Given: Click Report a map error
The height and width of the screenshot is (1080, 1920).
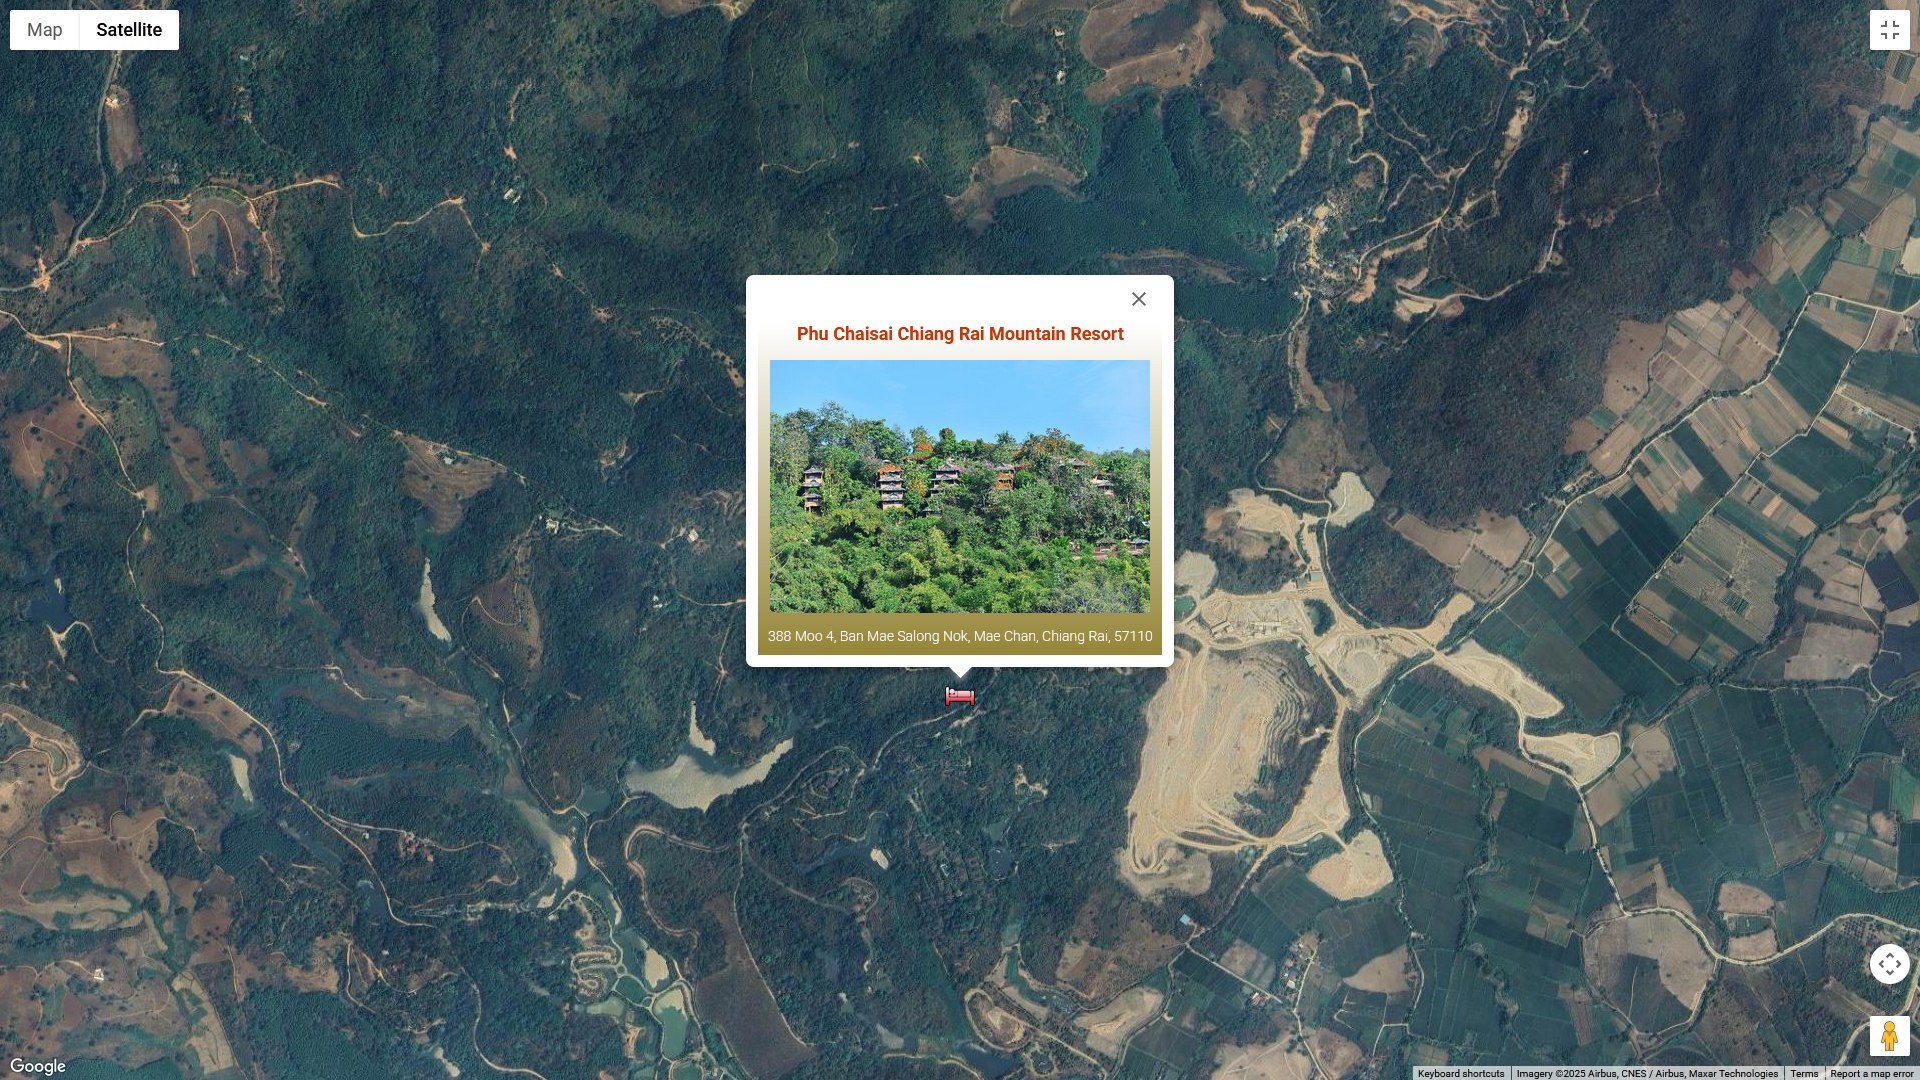Looking at the screenshot, I should [x=1871, y=1073].
